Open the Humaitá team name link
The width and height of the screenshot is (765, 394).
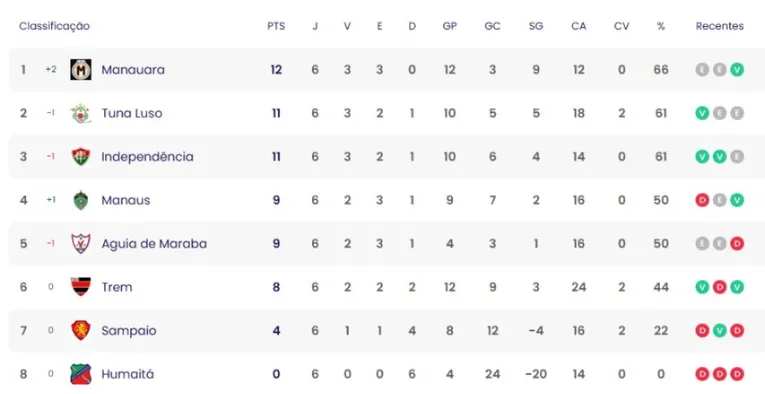(x=127, y=374)
